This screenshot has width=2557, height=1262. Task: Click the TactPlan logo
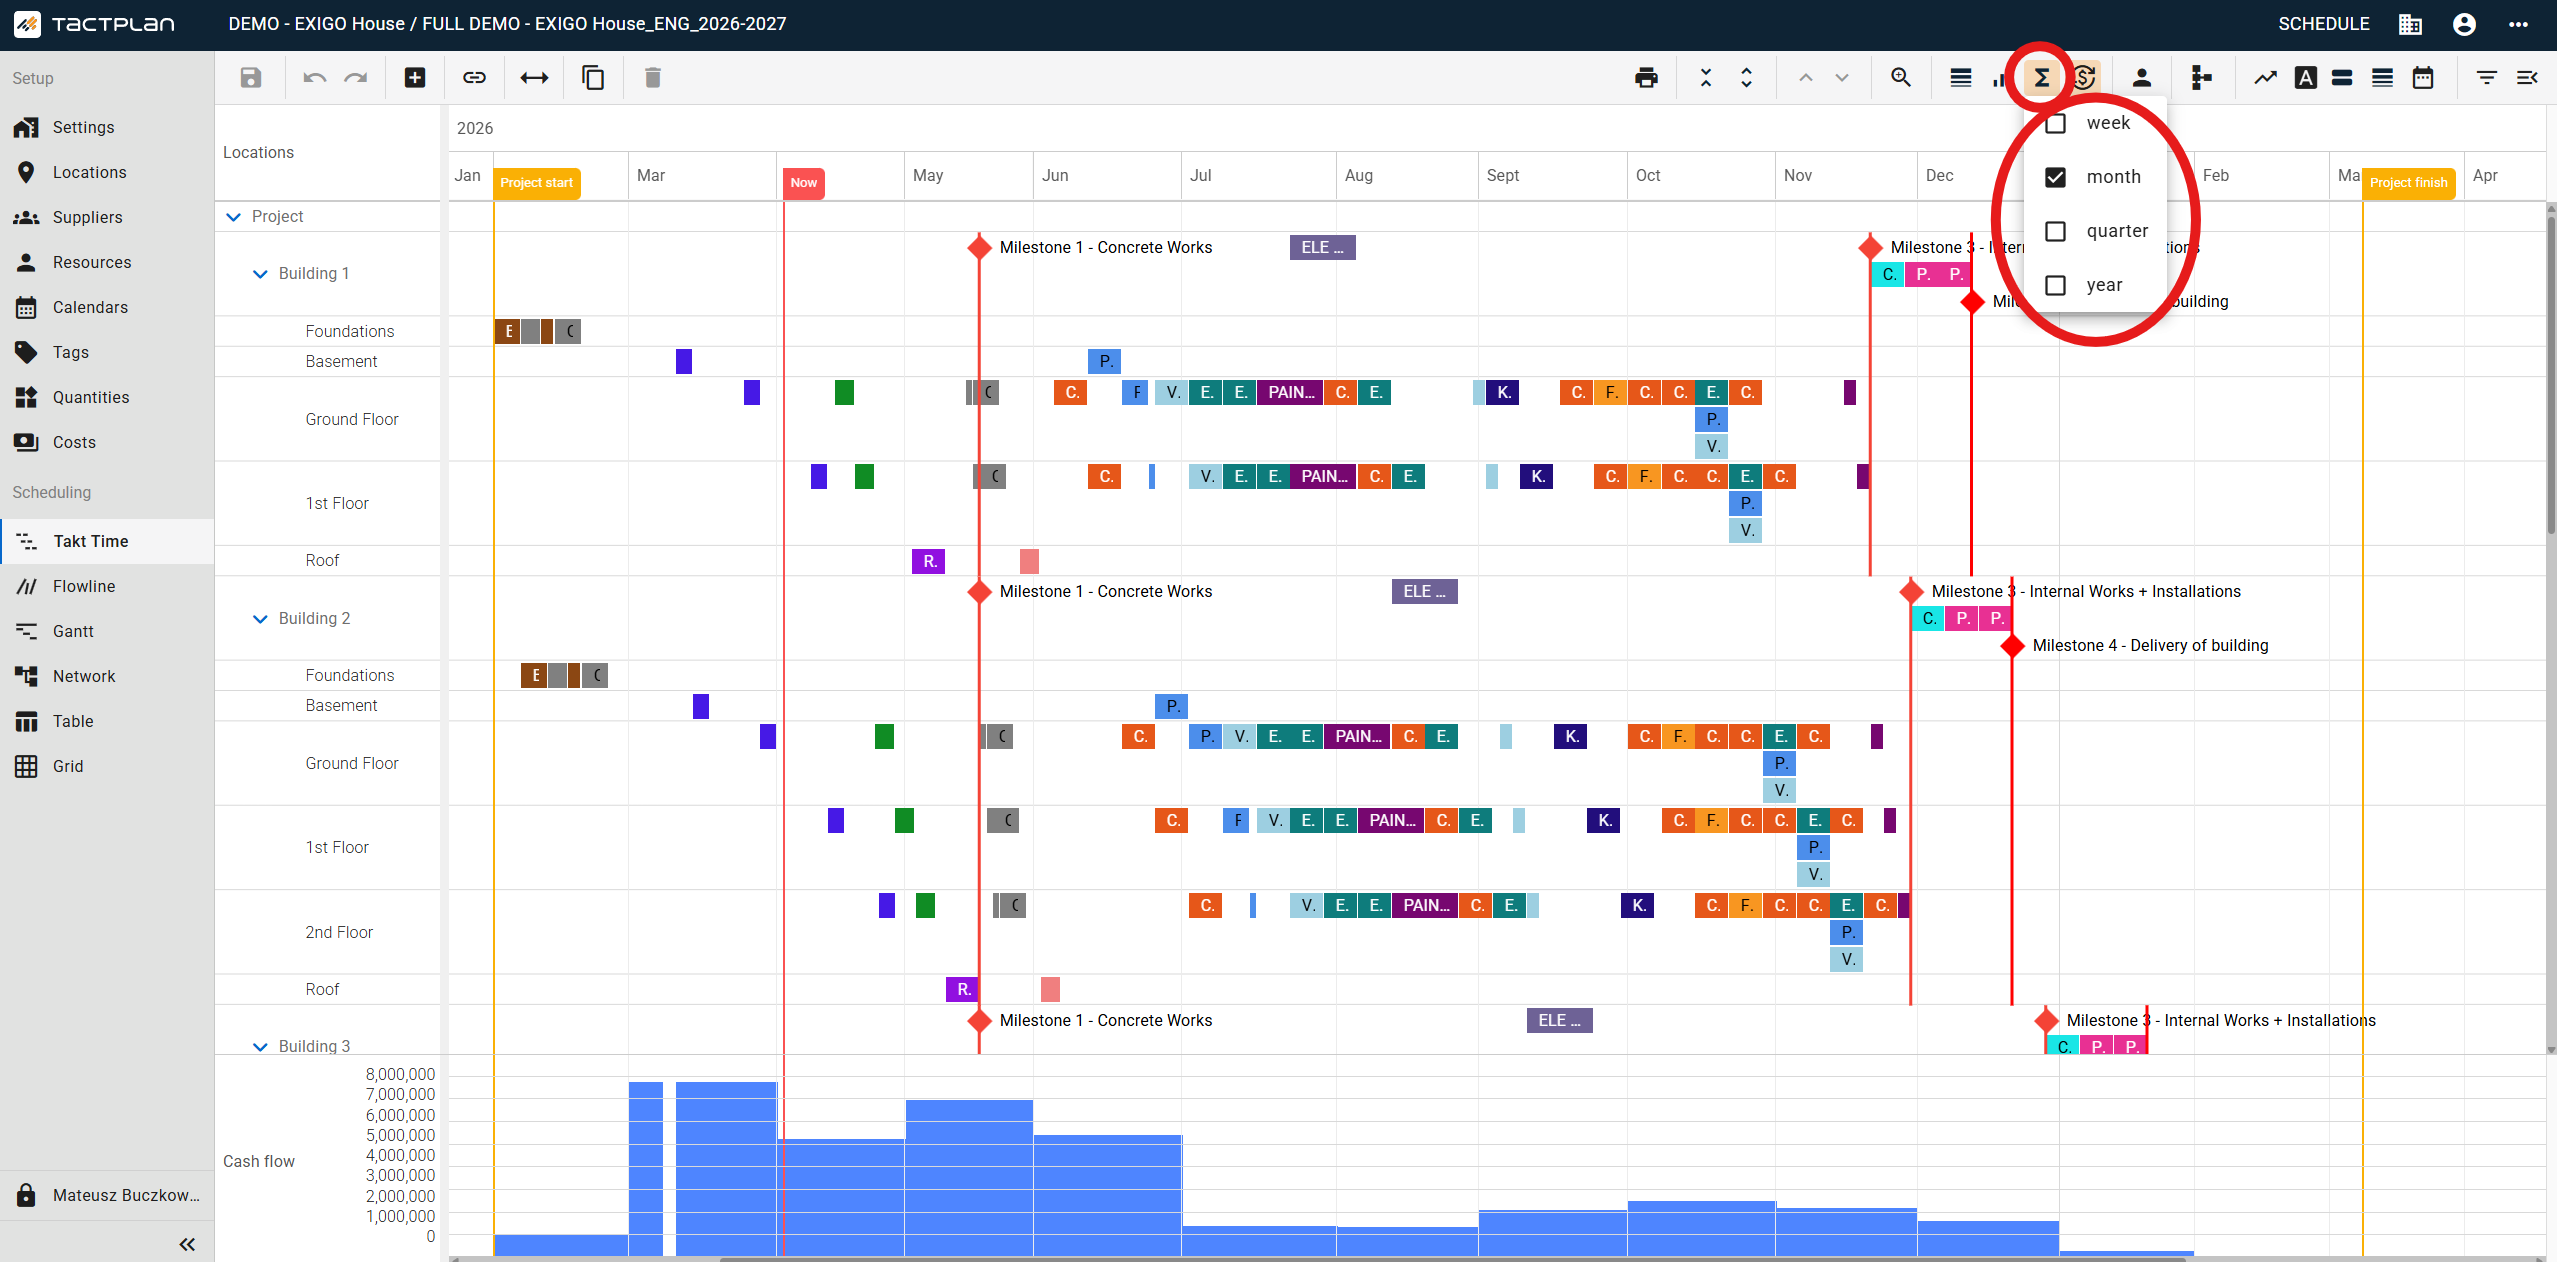point(95,24)
